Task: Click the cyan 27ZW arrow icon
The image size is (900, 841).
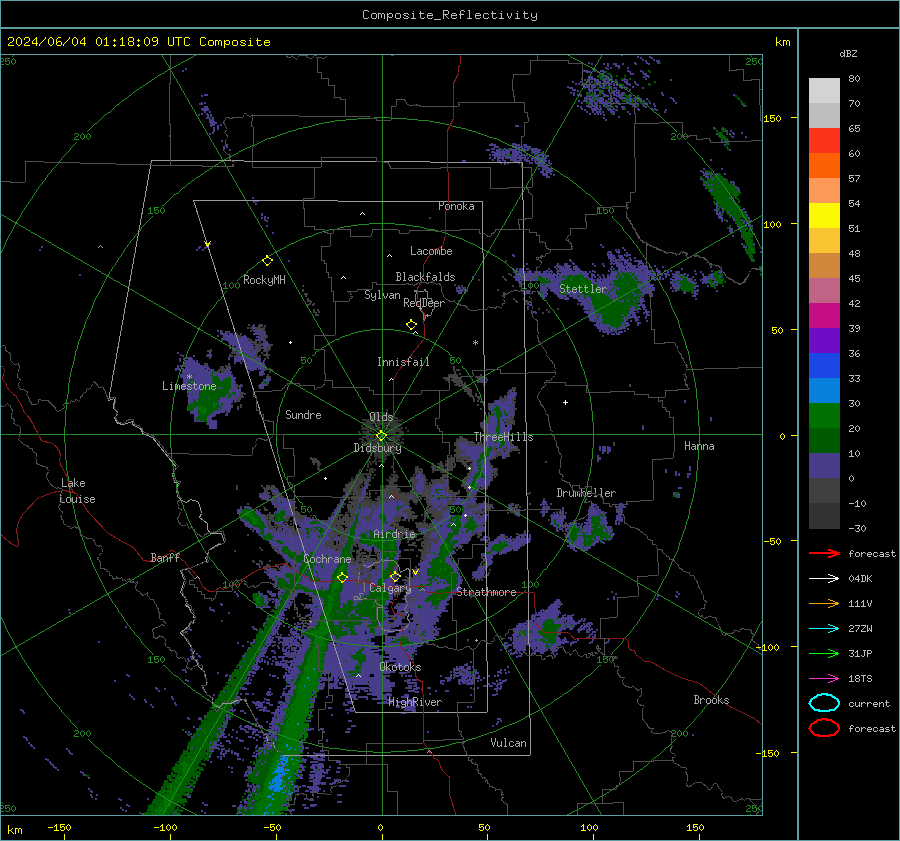Action: click(824, 629)
